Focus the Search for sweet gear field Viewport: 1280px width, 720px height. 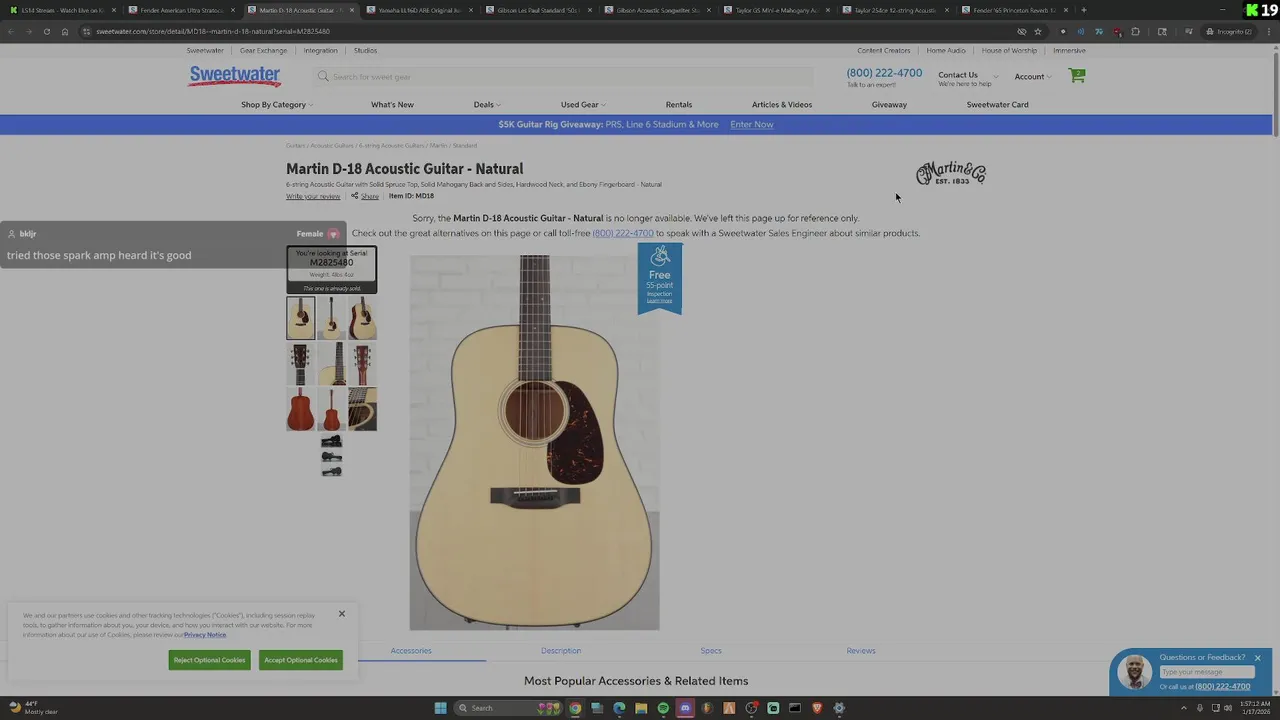coord(565,76)
